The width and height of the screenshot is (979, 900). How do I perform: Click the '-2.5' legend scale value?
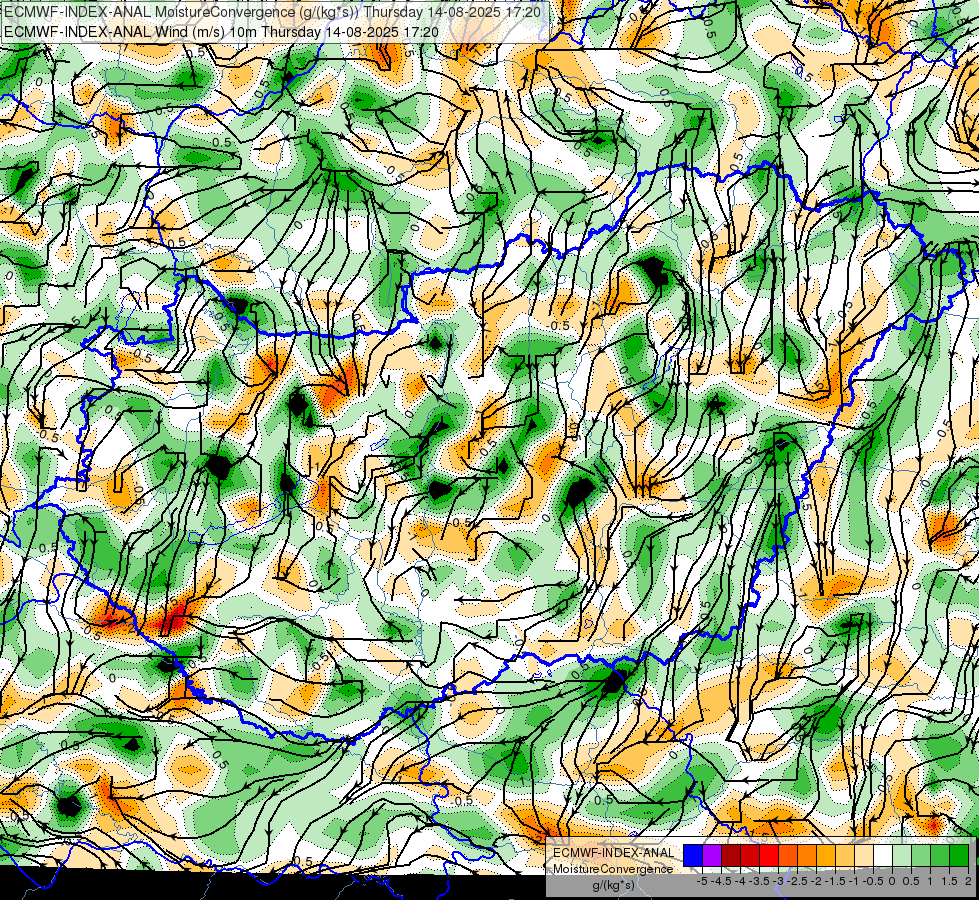click(x=797, y=881)
